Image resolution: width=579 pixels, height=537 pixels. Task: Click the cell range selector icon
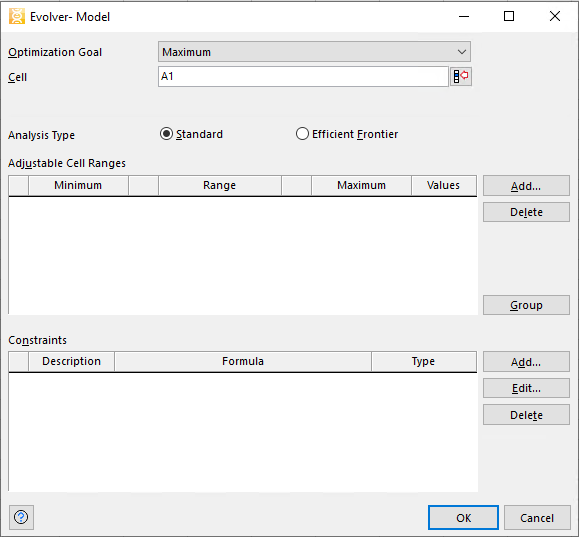[x=461, y=77]
